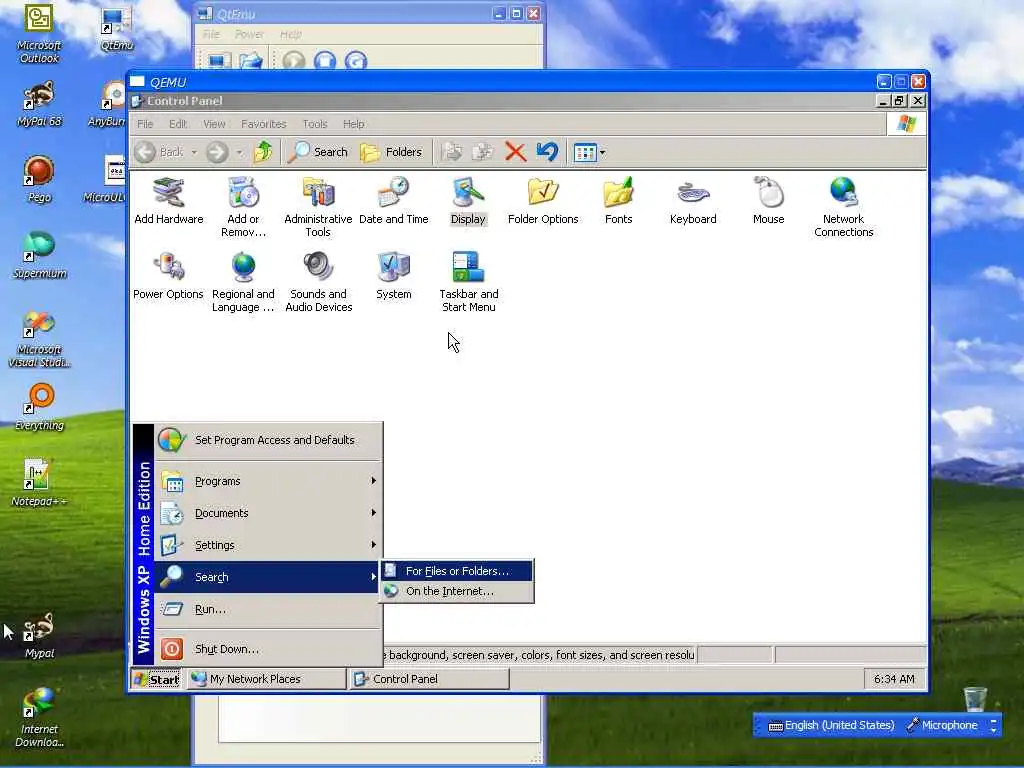Click the Up folder toolbar icon

click(263, 152)
